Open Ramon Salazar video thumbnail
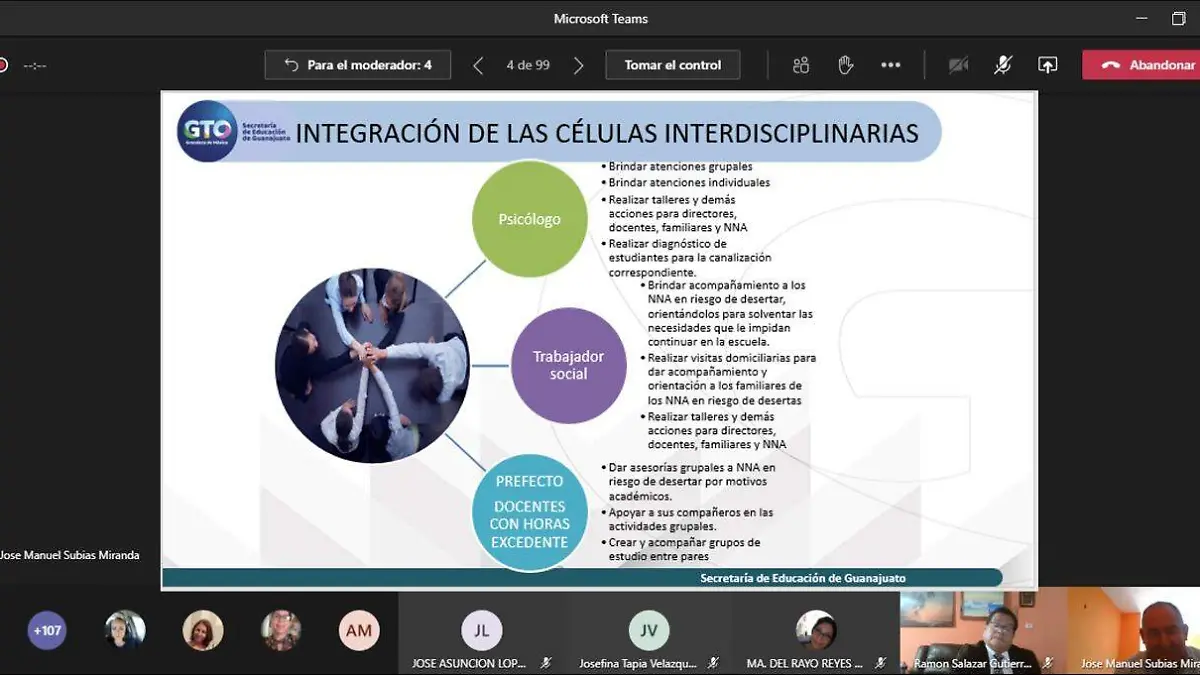Image resolution: width=1200 pixels, height=675 pixels. tap(983, 630)
